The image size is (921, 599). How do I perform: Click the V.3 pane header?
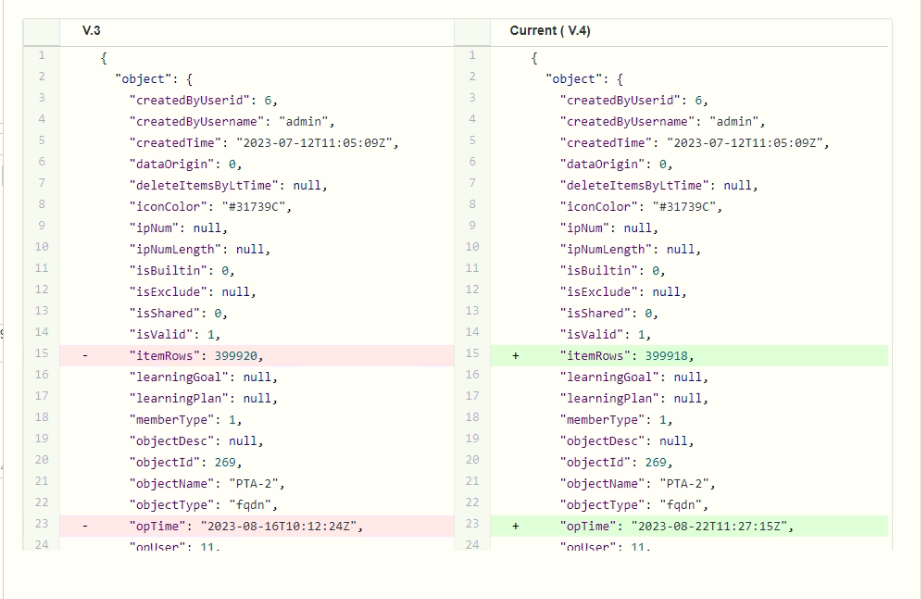click(92, 31)
